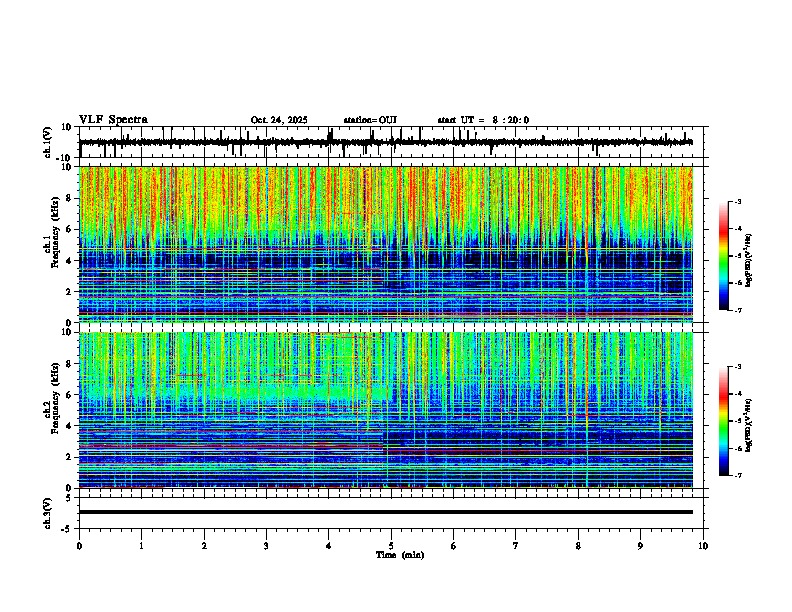Screen dimensions: 792x612
Task: Click the "station=OUI" header label
Action: click(370, 120)
